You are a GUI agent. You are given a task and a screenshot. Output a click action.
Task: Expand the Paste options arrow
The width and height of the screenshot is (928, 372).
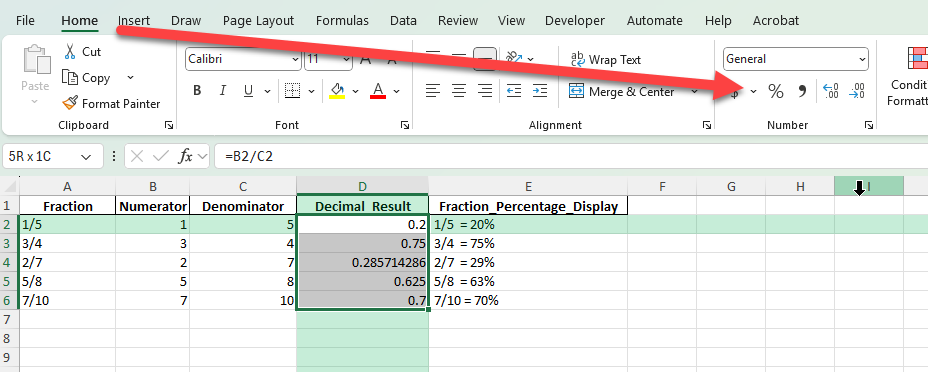point(34,102)
